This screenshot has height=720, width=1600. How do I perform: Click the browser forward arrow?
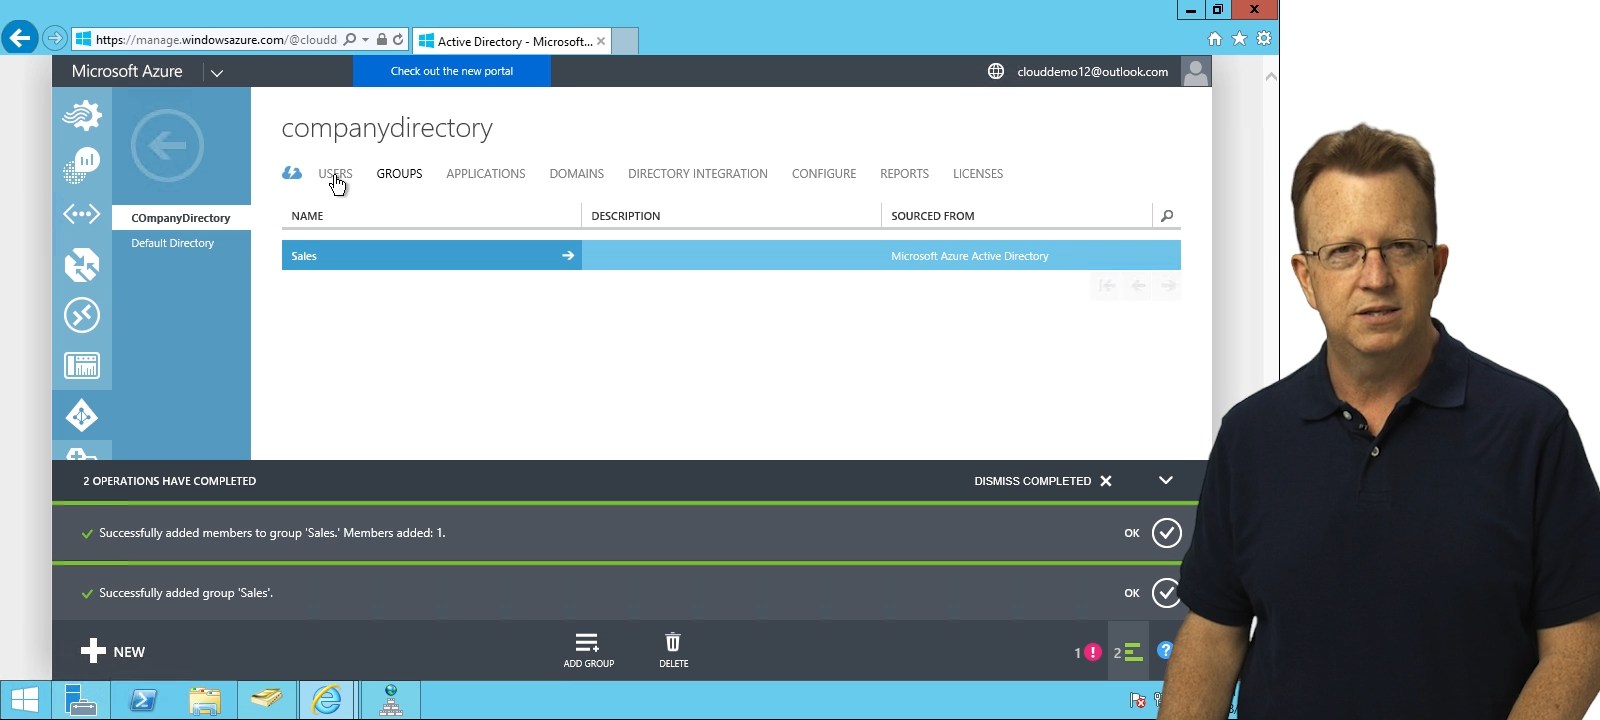[x=55, y=39]
